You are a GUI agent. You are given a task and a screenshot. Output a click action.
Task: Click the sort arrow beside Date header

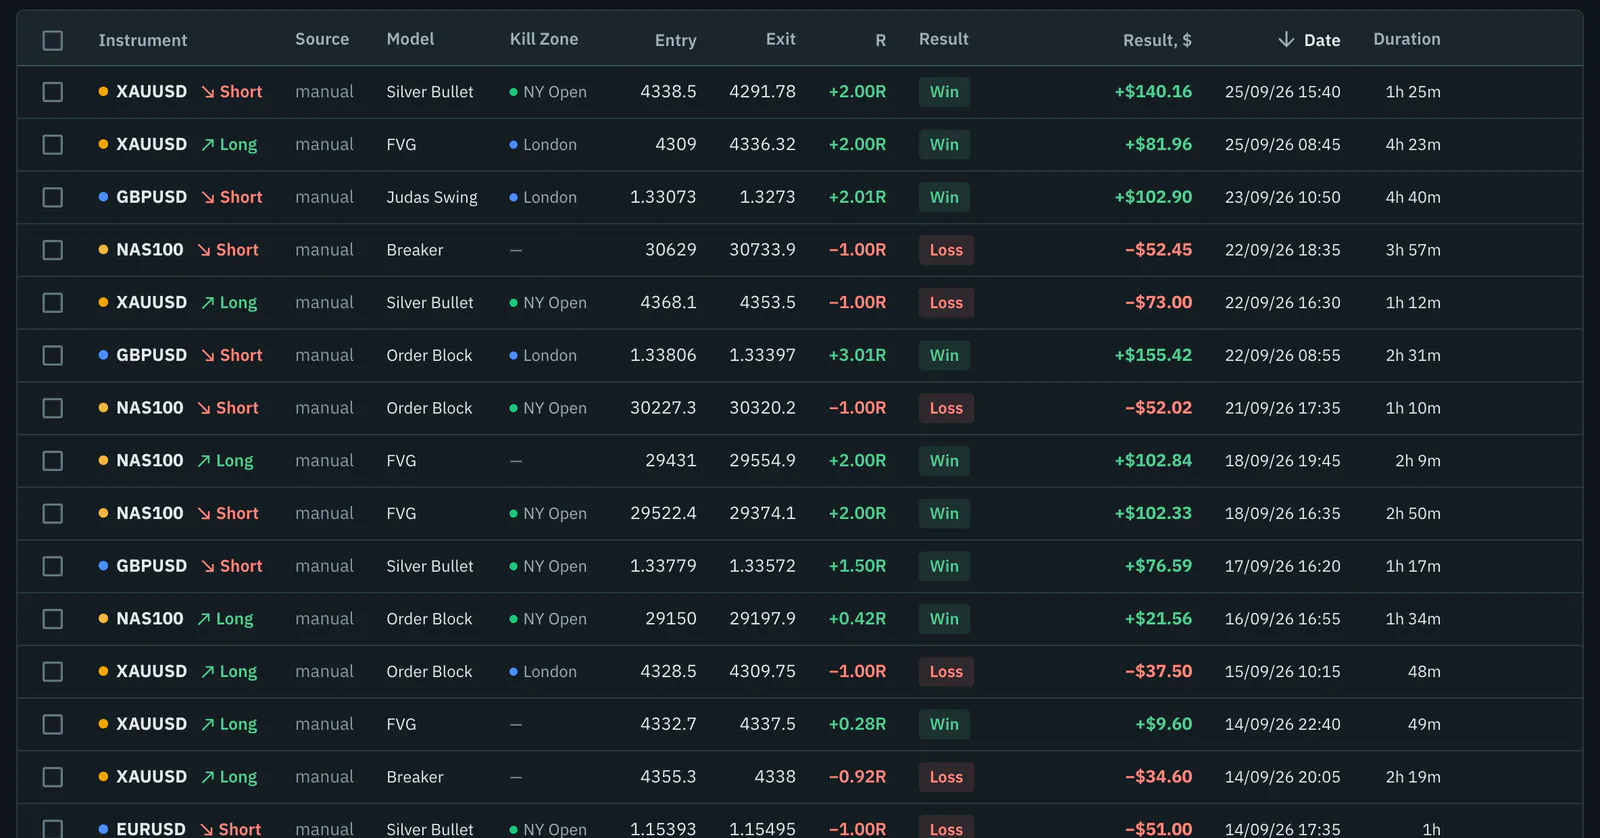[1286, 39]
